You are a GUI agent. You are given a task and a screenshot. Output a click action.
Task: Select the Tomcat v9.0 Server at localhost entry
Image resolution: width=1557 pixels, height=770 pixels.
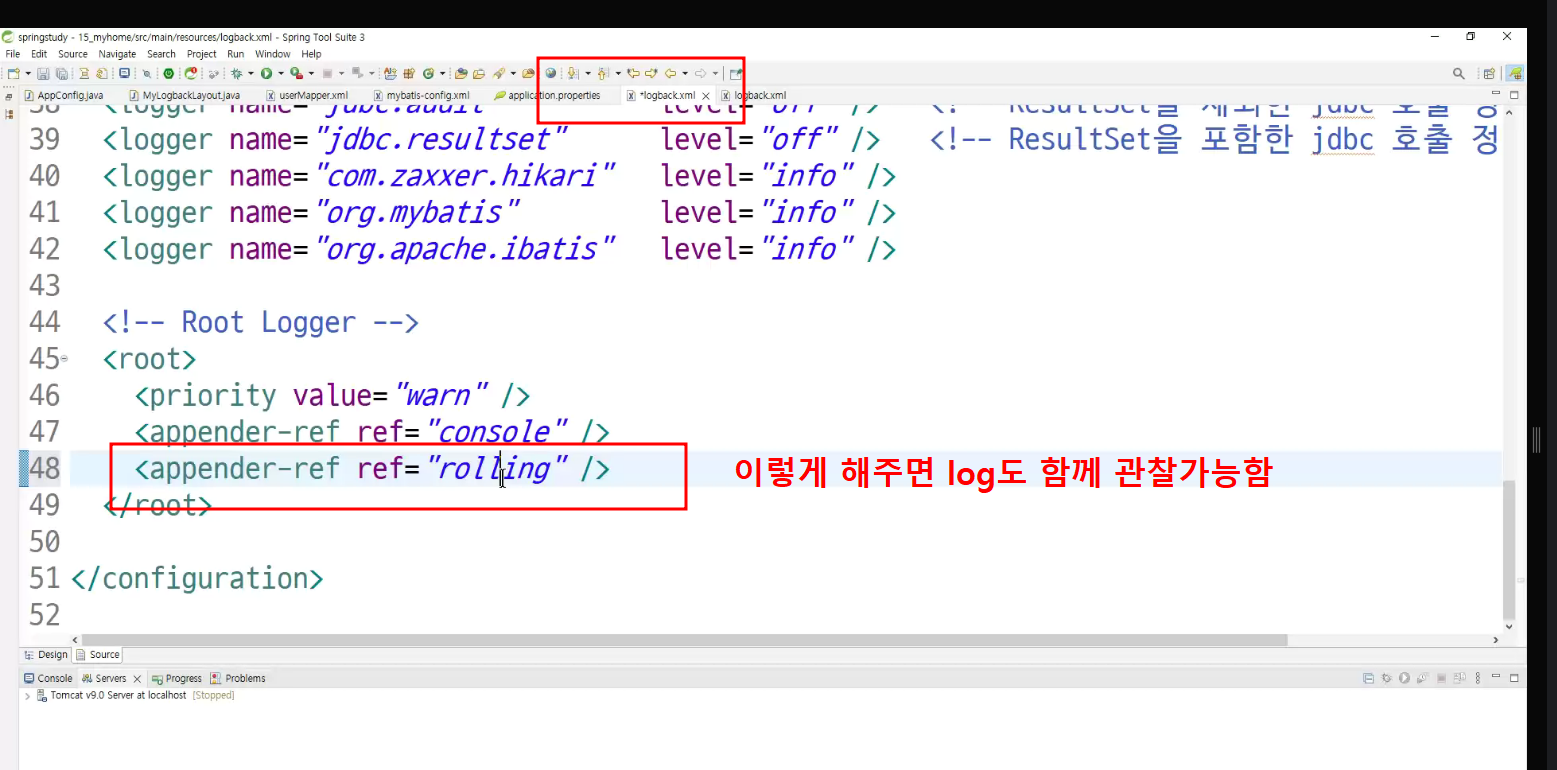pyautogui.click(x=136, y=695)
